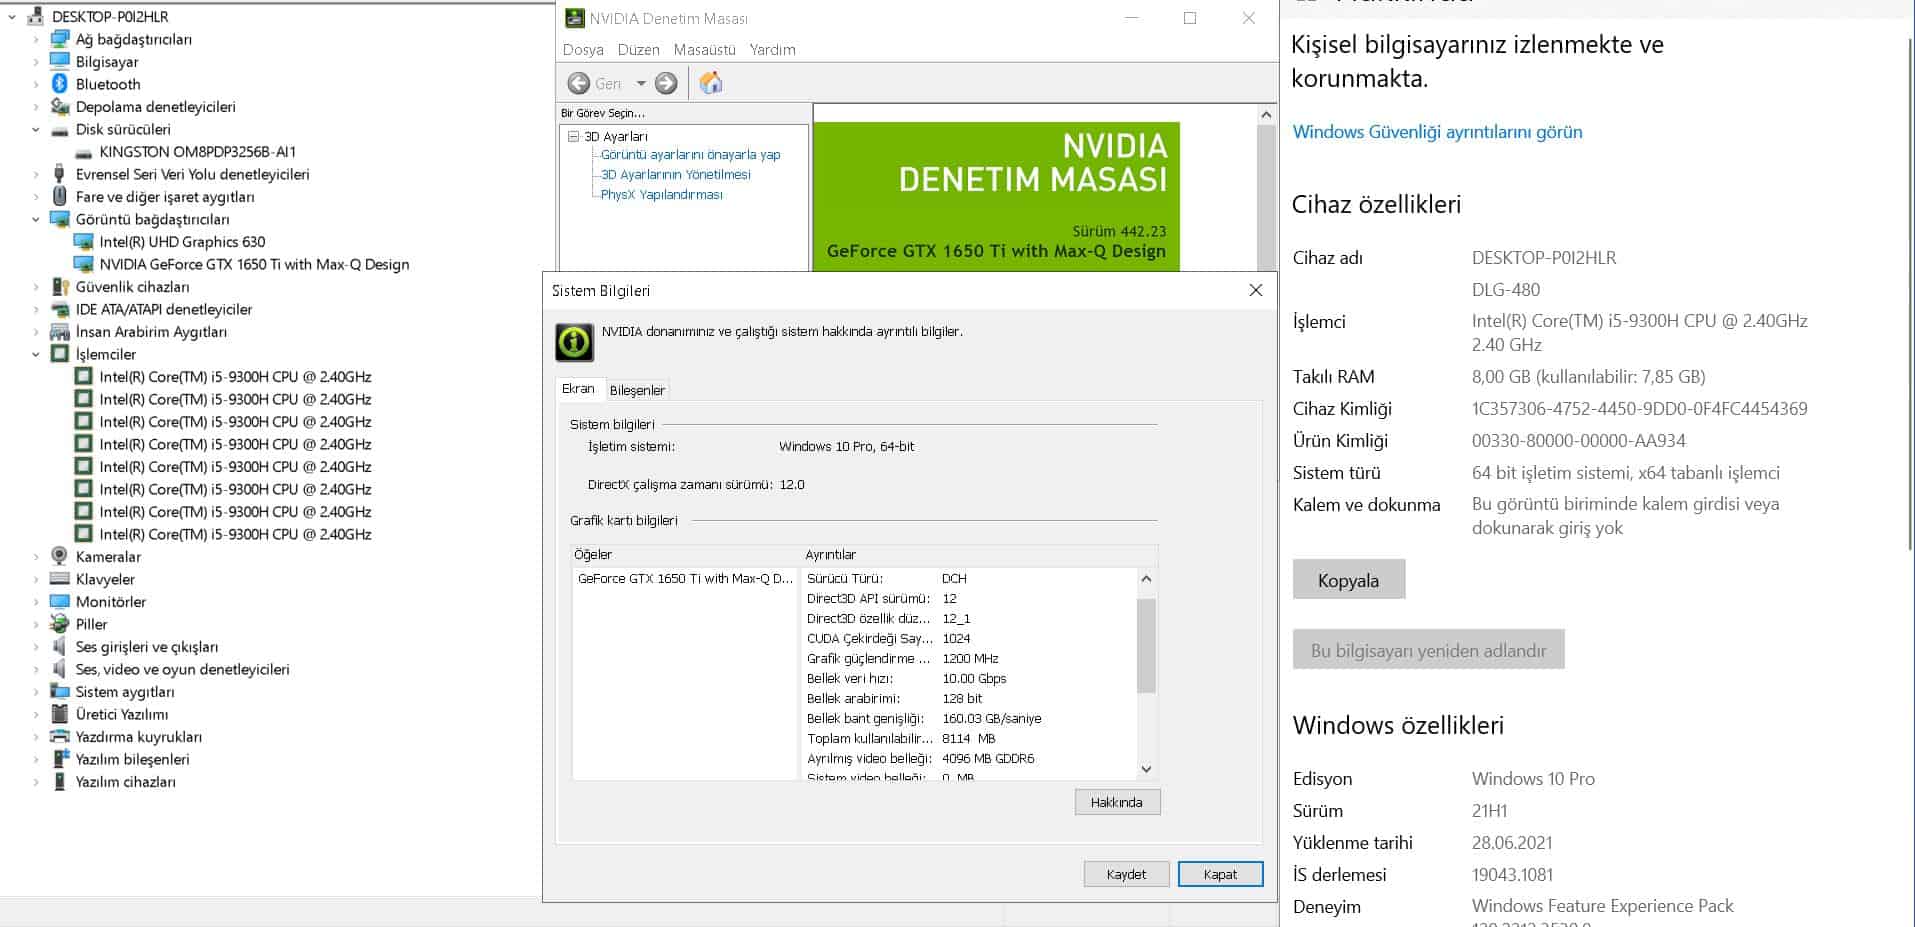
Task: Click the Üretici Yazılımı firmware icon
Action: point(60,714)
